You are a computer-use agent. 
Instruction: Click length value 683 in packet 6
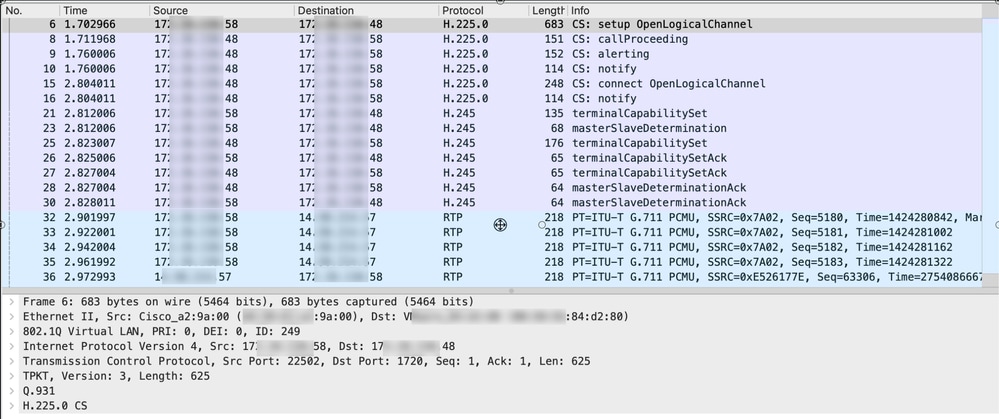[x=554, y=25]
